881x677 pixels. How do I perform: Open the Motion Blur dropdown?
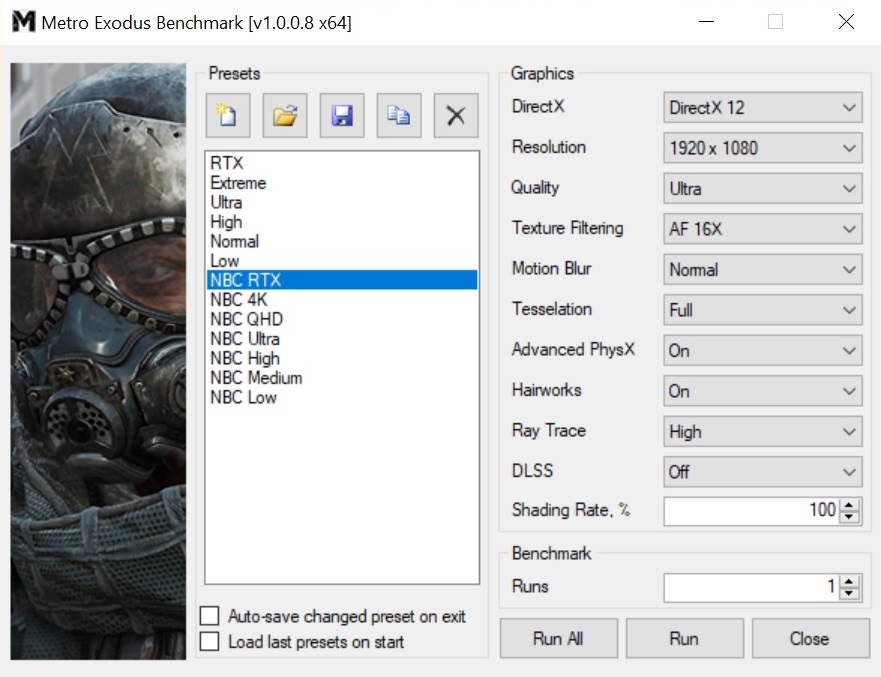pyautogui.click(x=762, y=269)
